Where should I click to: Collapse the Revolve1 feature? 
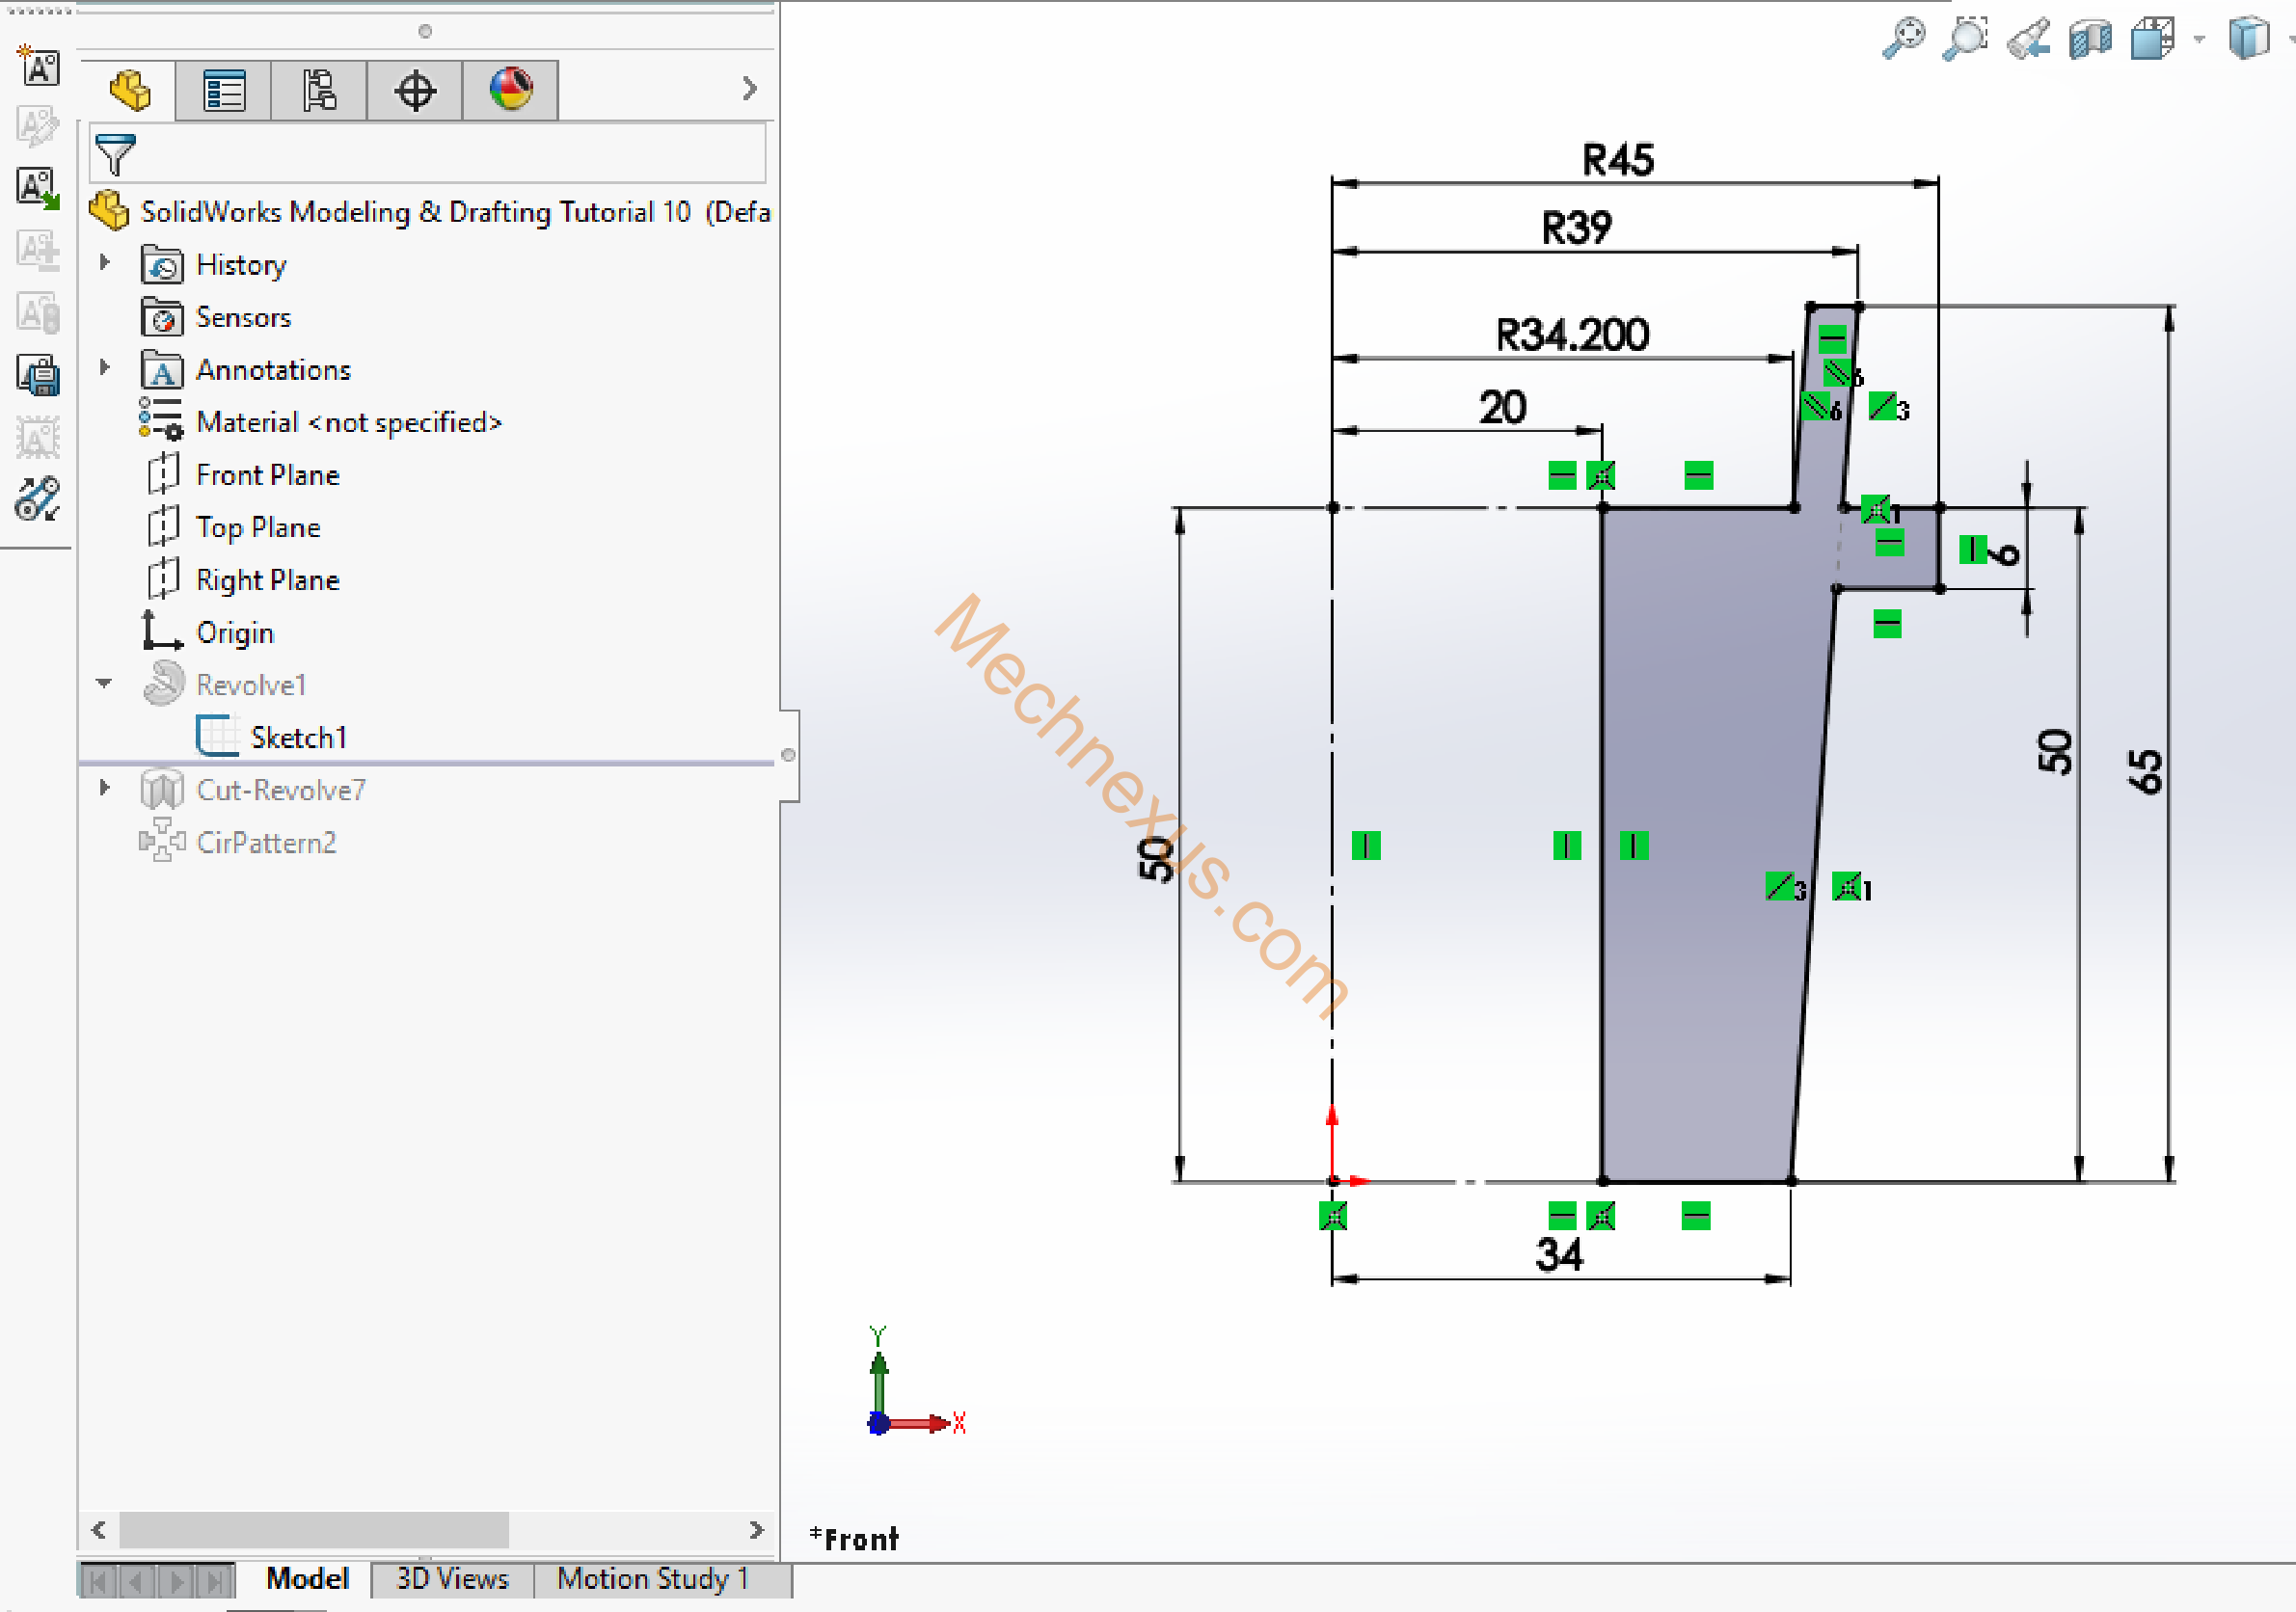click(x=105, y=684)
